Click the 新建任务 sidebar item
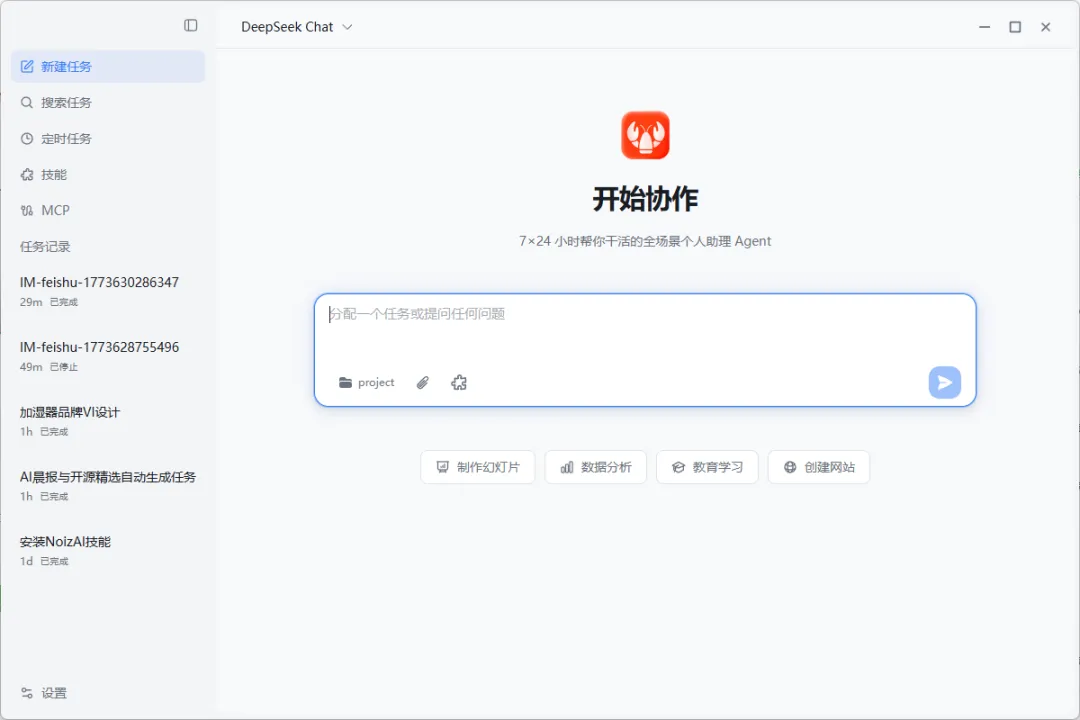The image size is (1080, 720). [x=108, y=67]
